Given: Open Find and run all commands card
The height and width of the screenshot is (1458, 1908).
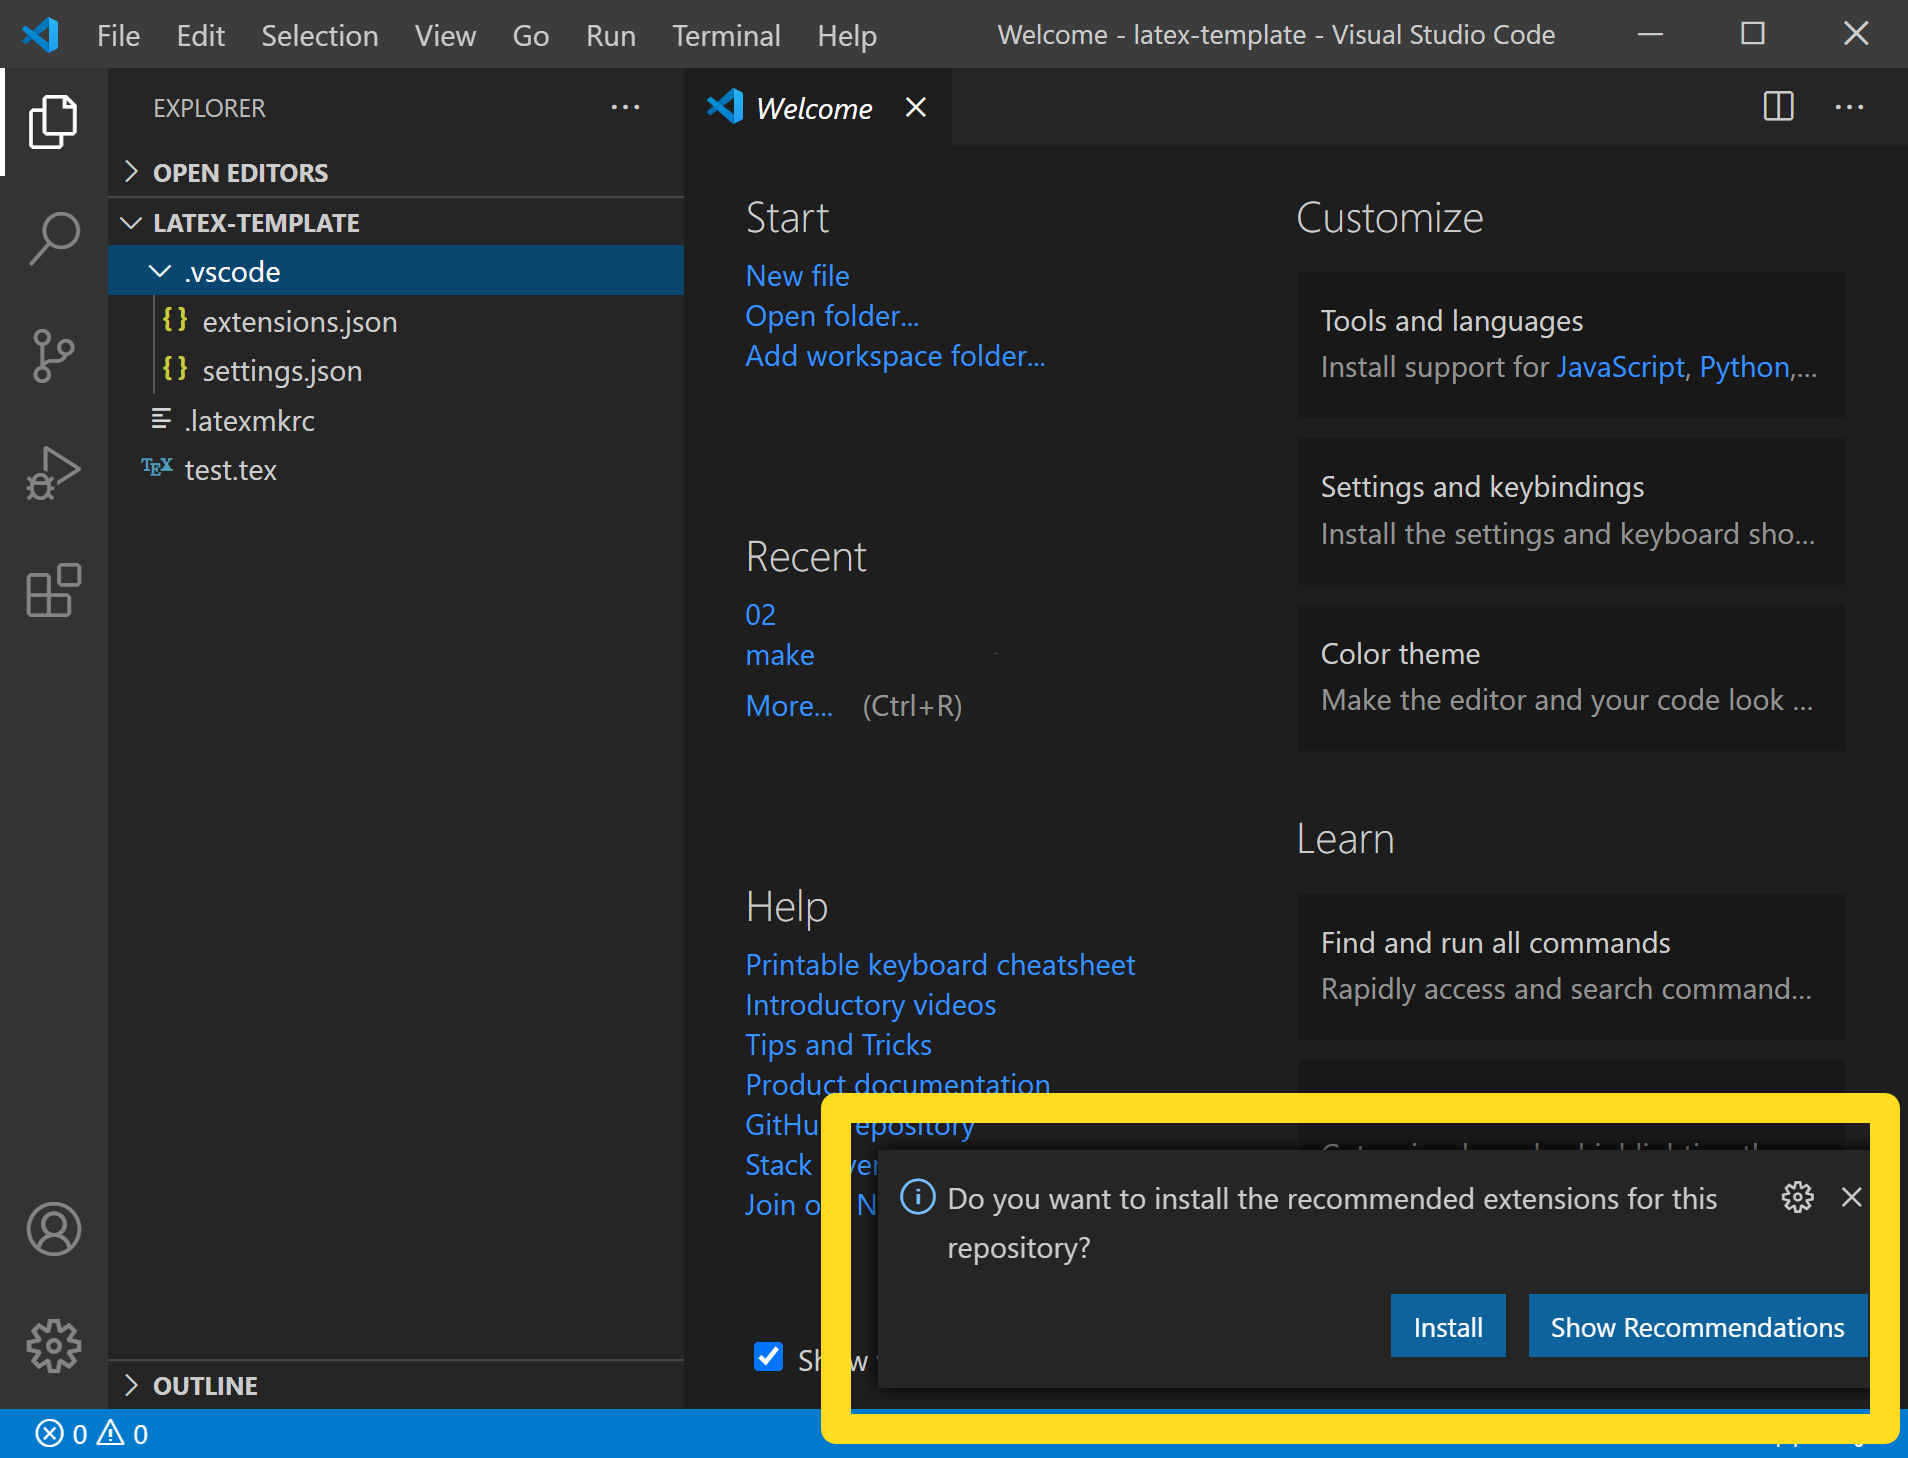Looking at the screenshot, I should tap(1571, 966).
